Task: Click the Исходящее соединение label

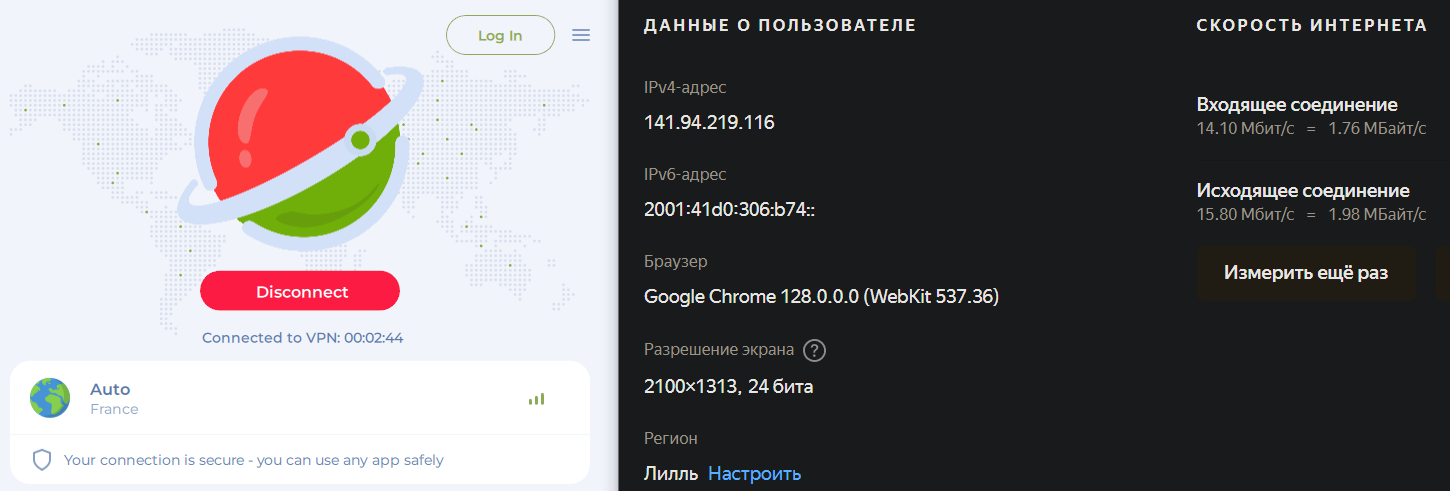Action: pyautogui.click(x=1303, y=191)
